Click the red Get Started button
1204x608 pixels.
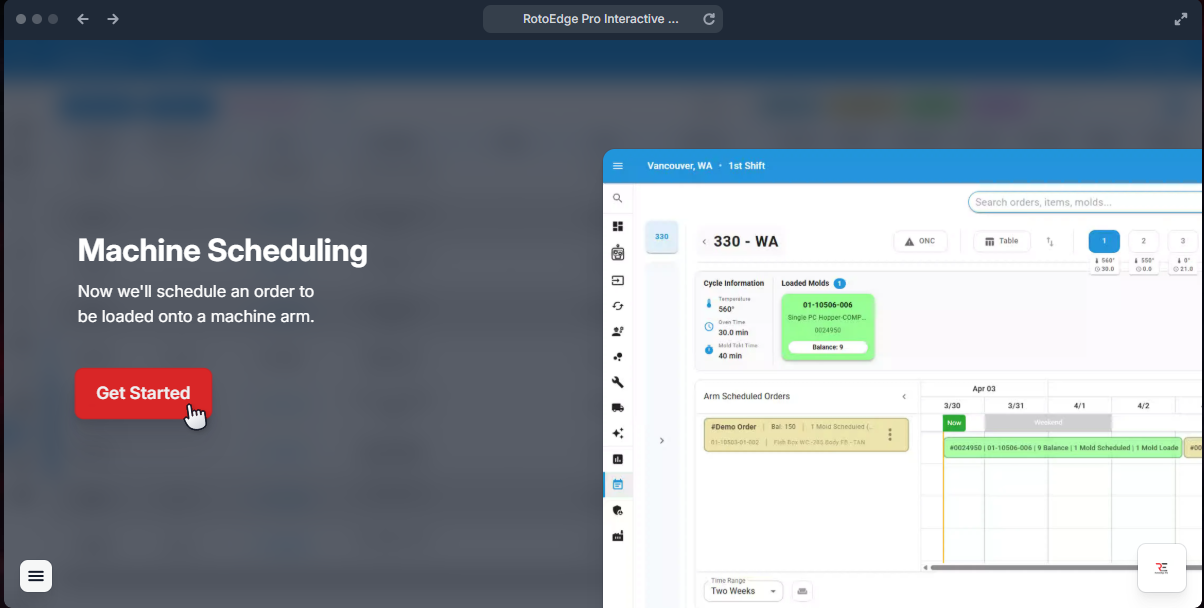click(x=143, y=393)
